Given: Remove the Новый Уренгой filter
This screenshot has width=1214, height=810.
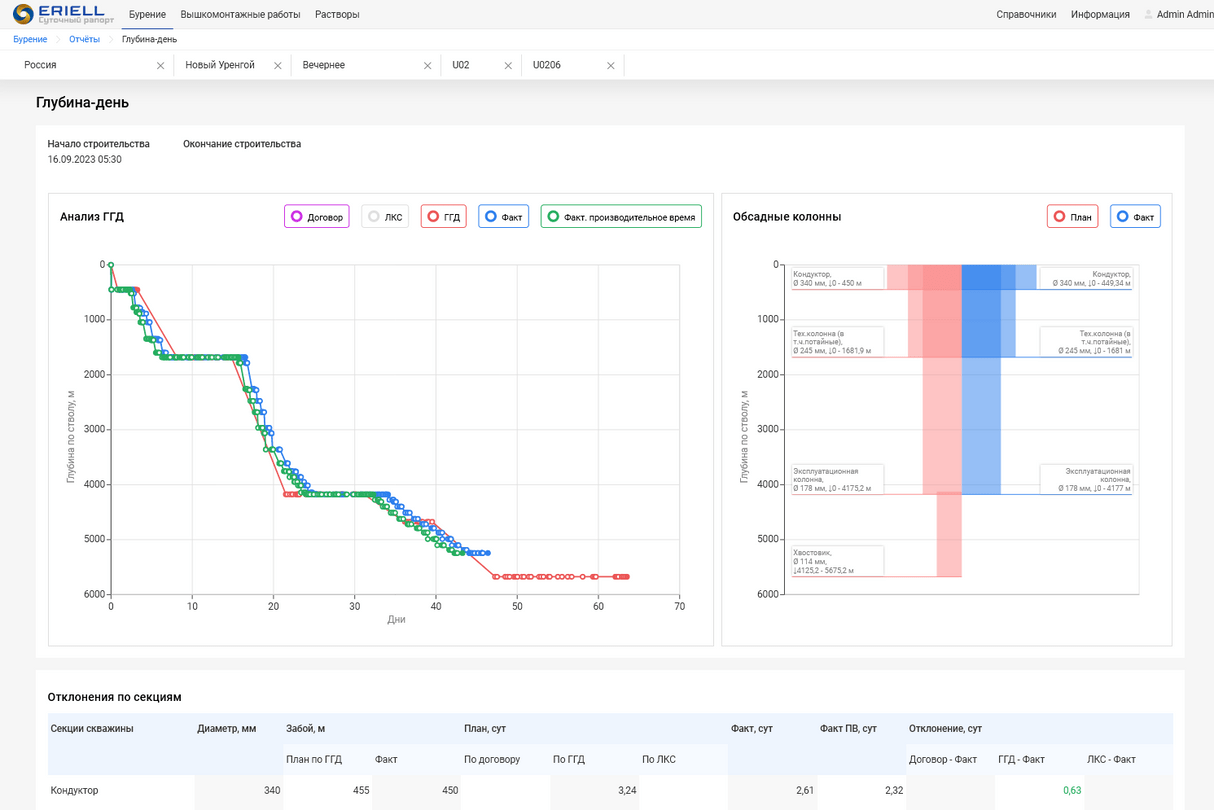Looking at the screenshot, I should (x=278, y=66).
